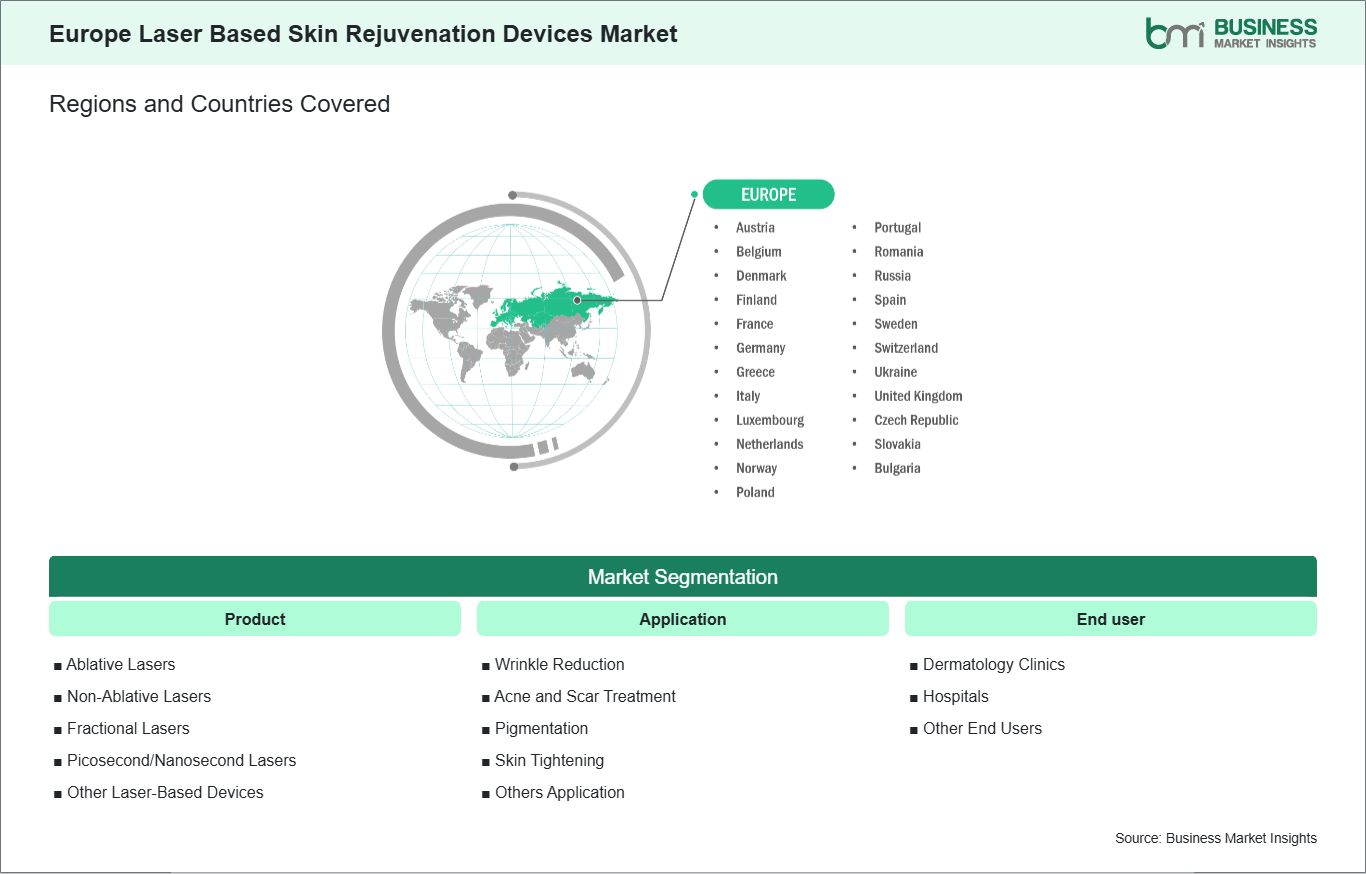Click Greece in the country list
This screenshot has height=874, width=1366.
coord(755,372)
